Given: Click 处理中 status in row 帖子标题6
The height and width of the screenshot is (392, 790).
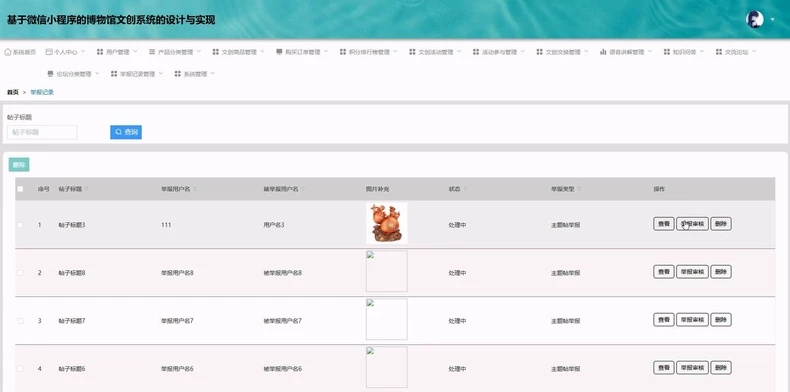Looking at the screenshot, I should click(x=457, y=369).
